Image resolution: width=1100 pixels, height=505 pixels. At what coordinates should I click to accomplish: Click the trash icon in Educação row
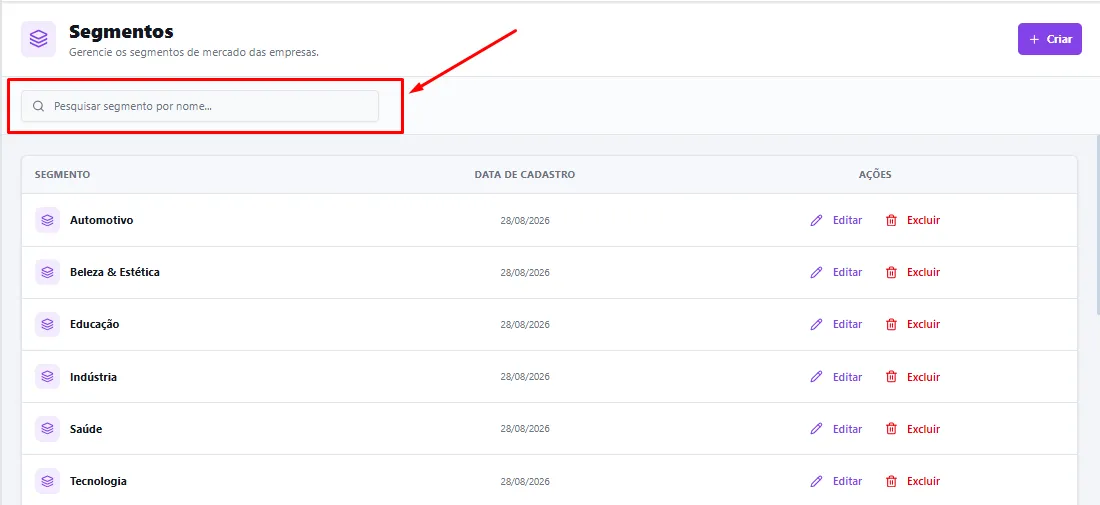(891, 324)
